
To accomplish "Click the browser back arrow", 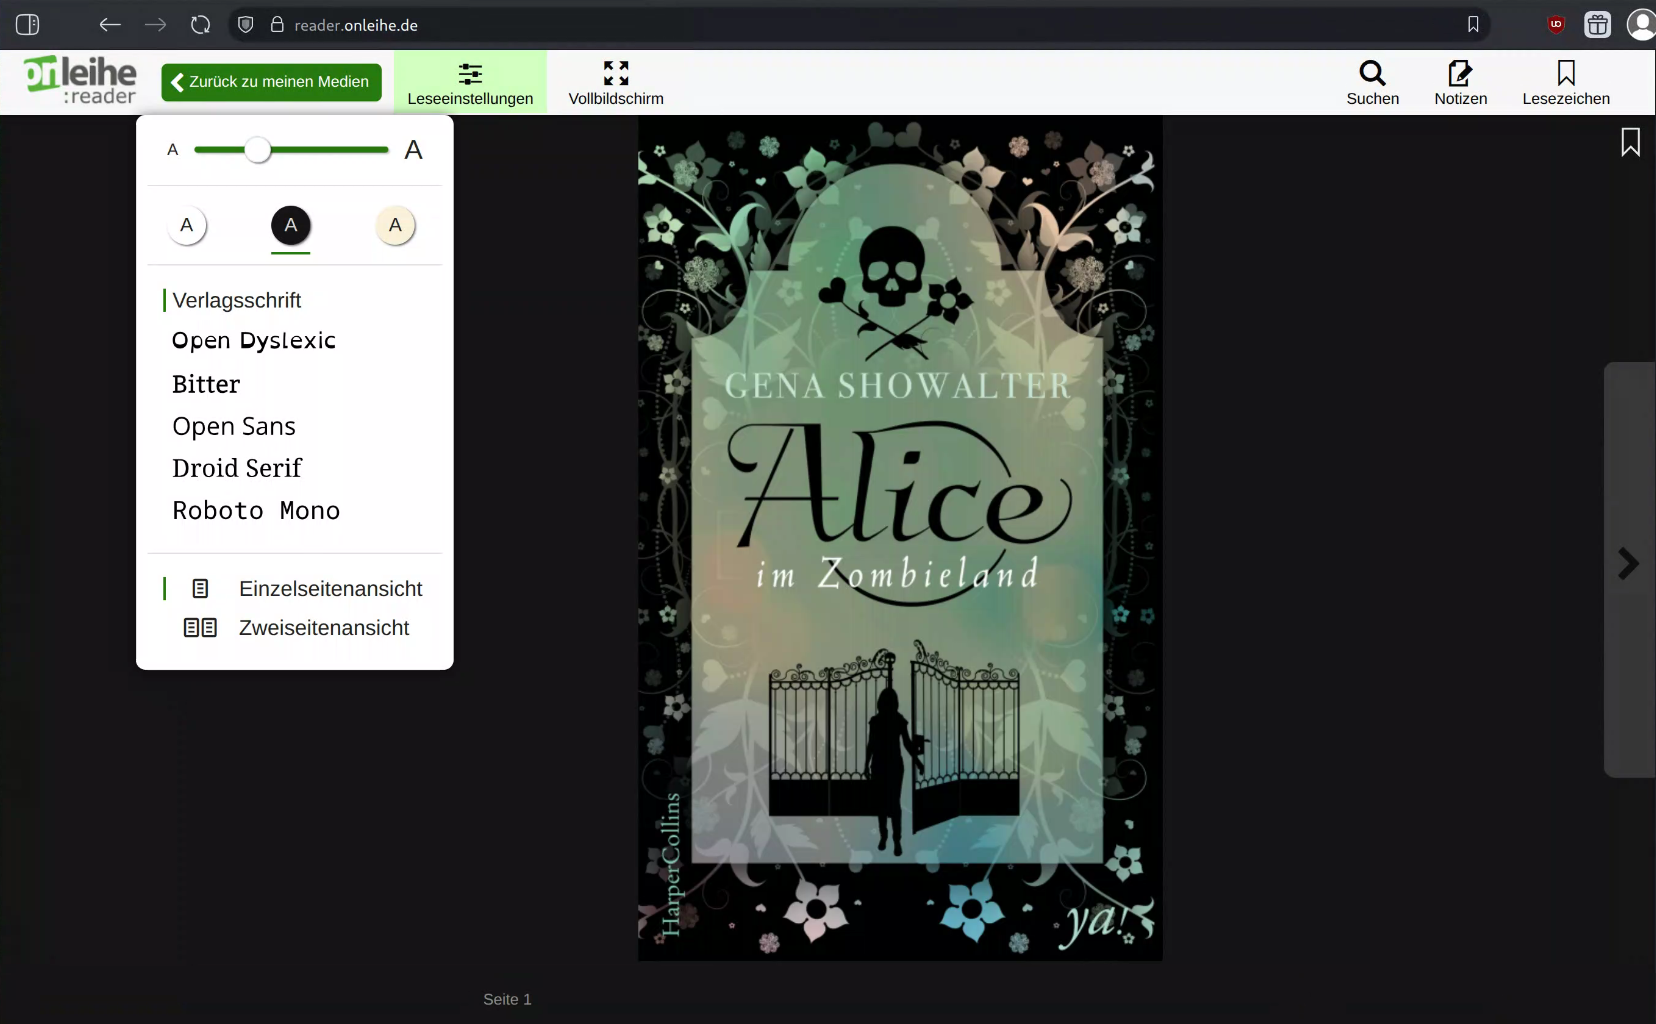I will point(110,25).
